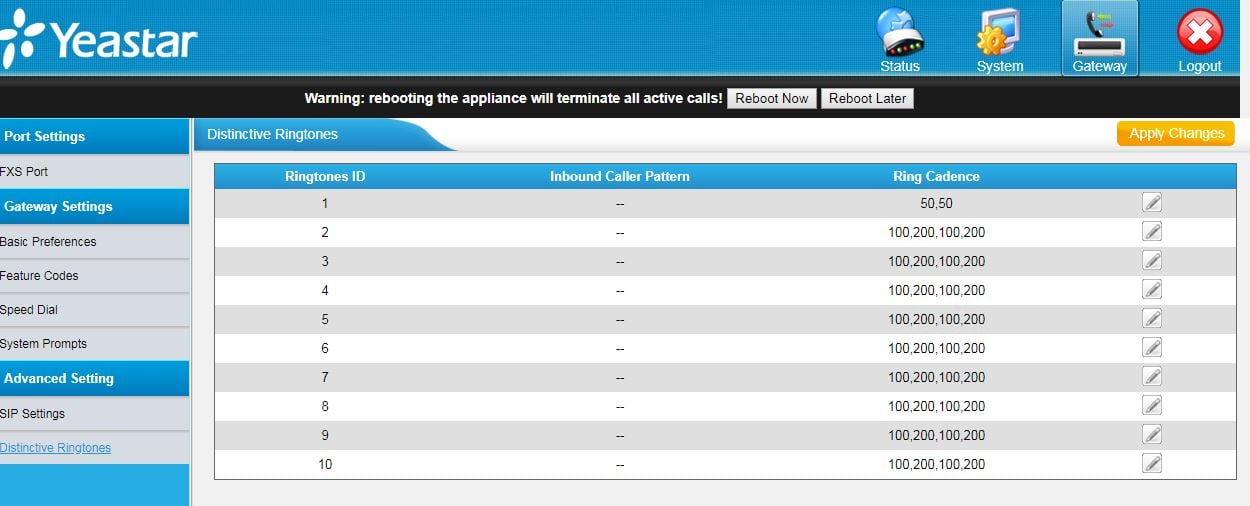
Task: Click the Gateway icon in header
Action: coord(1099,38)
